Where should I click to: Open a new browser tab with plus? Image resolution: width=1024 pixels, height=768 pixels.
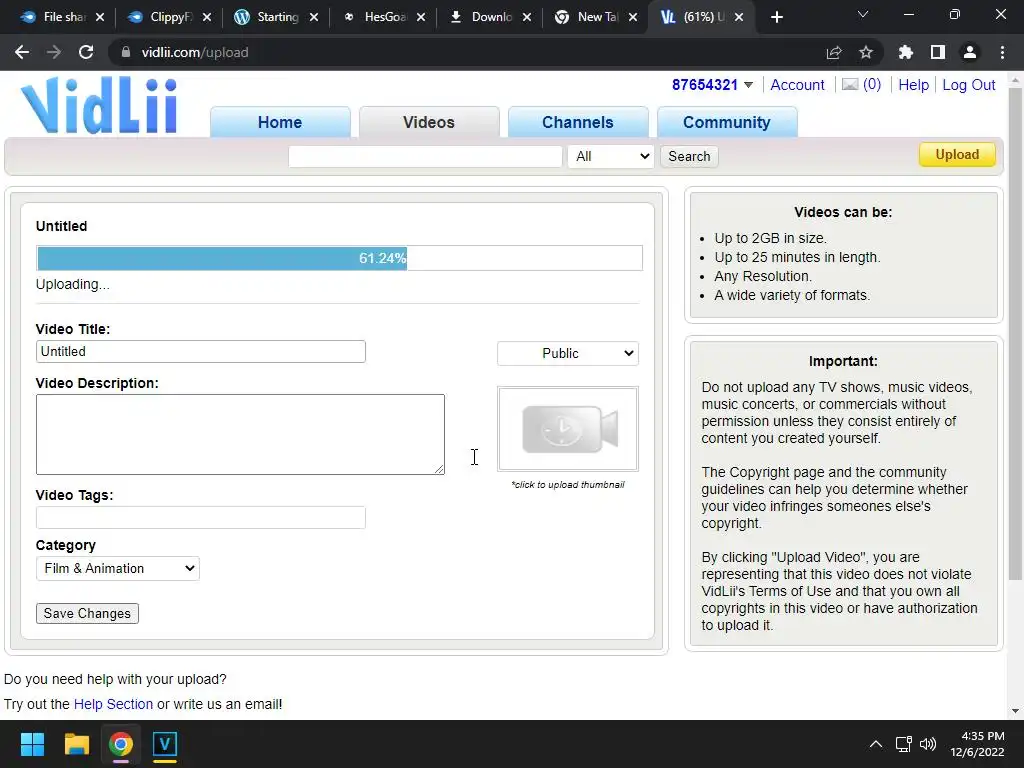776,17
